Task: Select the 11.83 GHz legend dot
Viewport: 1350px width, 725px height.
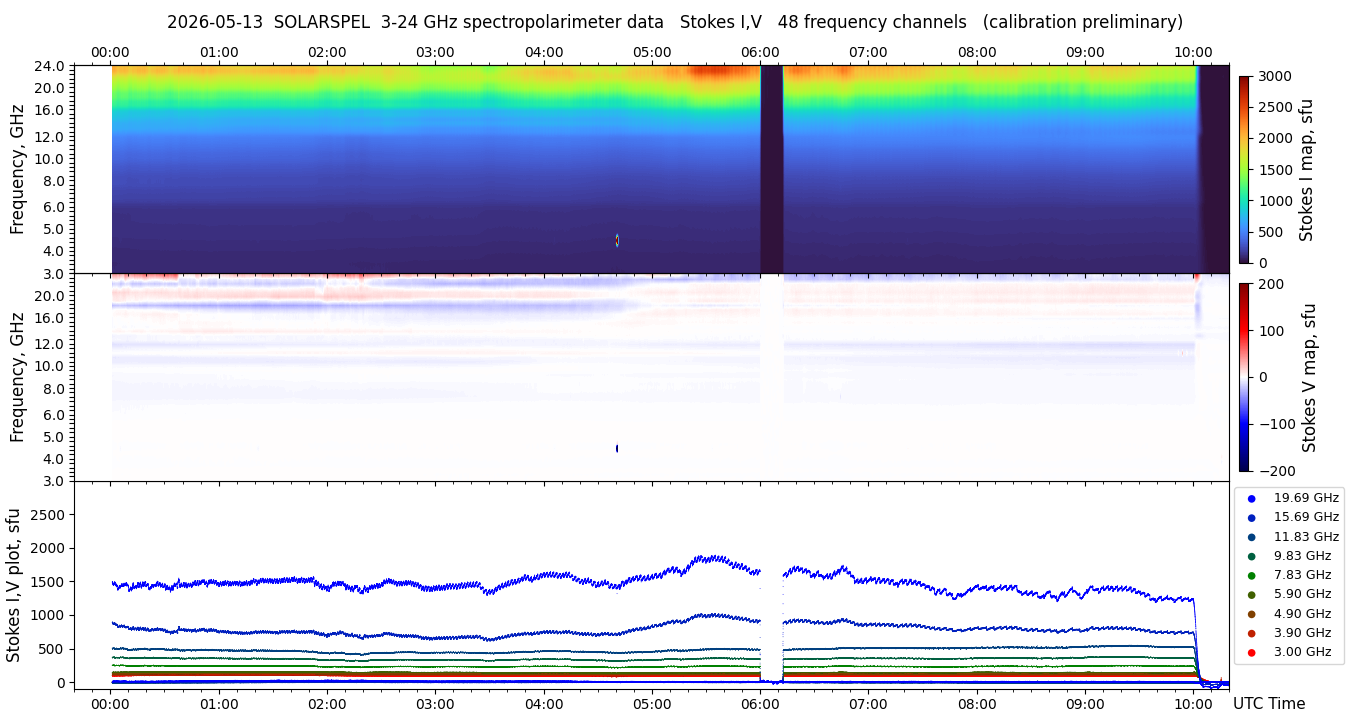Action: coord(1251,537)
